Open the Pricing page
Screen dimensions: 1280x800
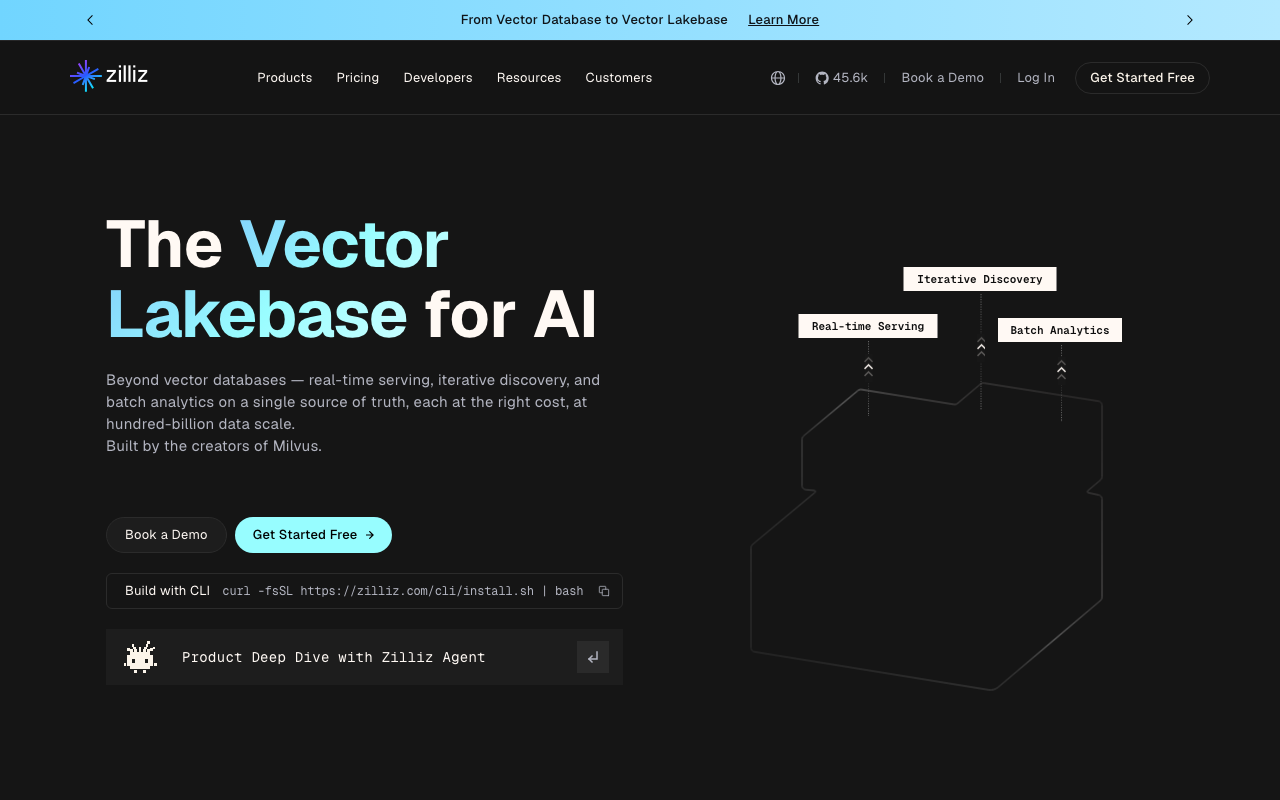(x=358, y=78)
